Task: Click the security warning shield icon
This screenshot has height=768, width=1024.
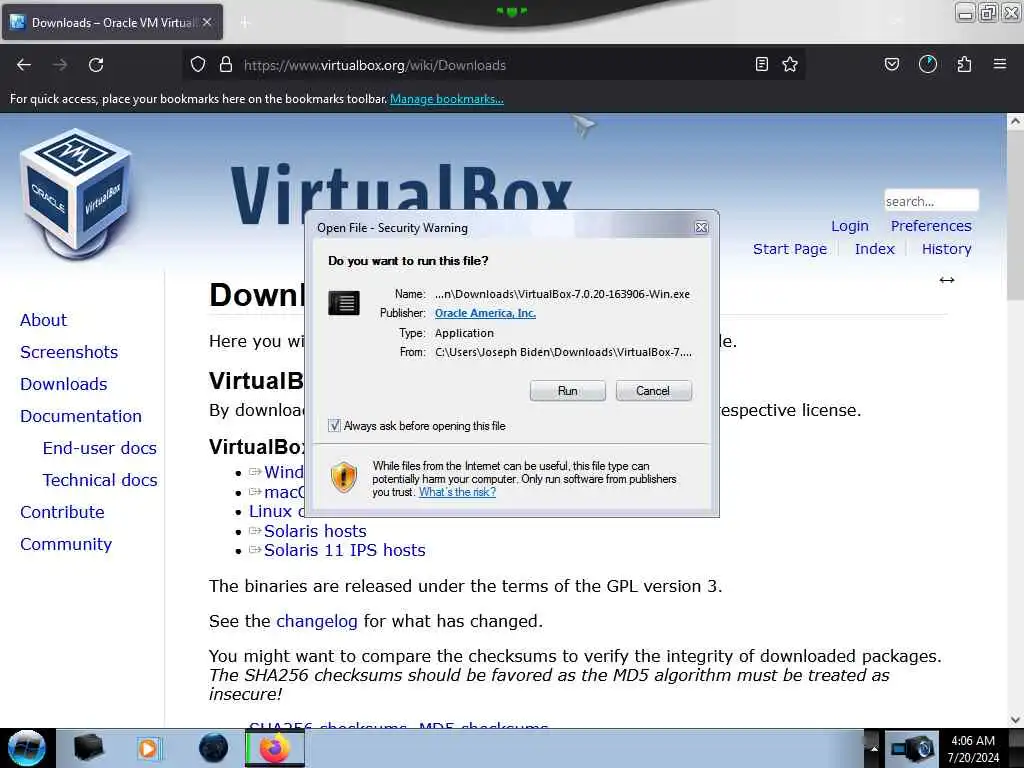Action: [x=344, y=477]
